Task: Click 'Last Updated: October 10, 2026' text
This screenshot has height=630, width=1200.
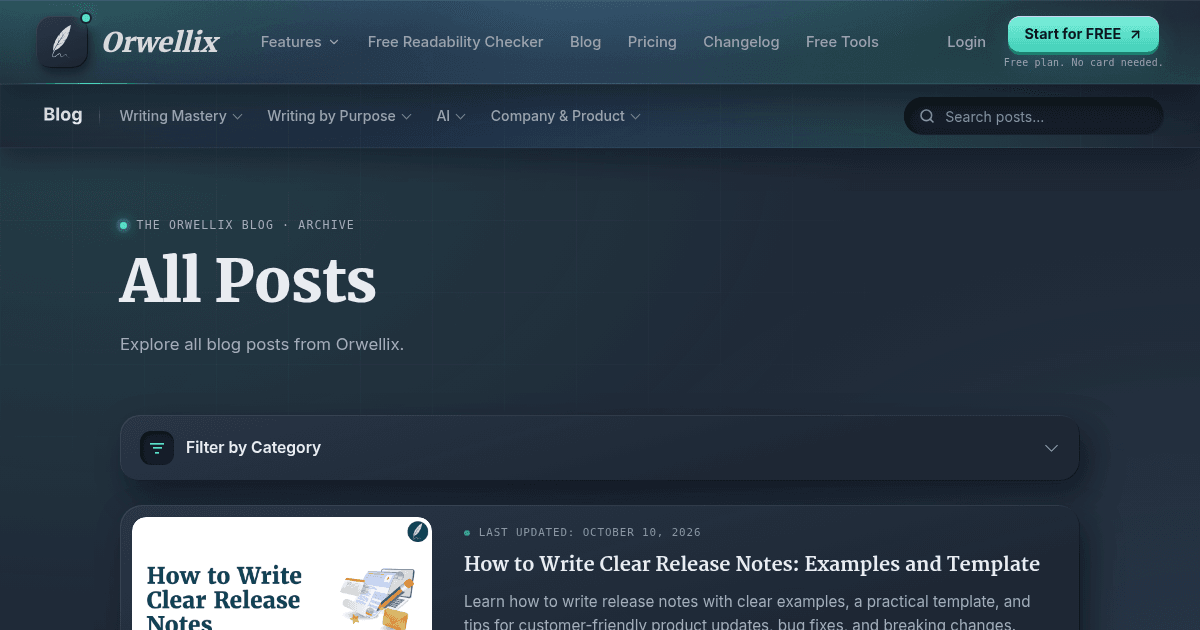Action: [590, 532]
